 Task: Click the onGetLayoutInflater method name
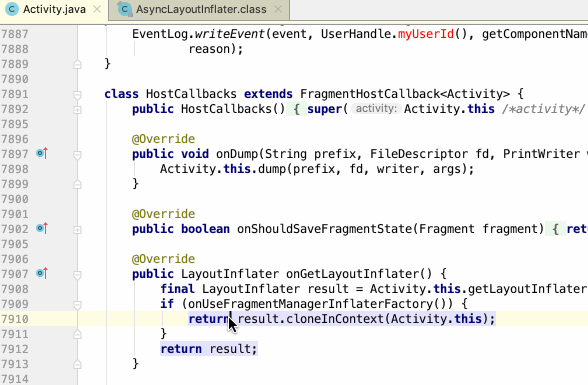352,274
